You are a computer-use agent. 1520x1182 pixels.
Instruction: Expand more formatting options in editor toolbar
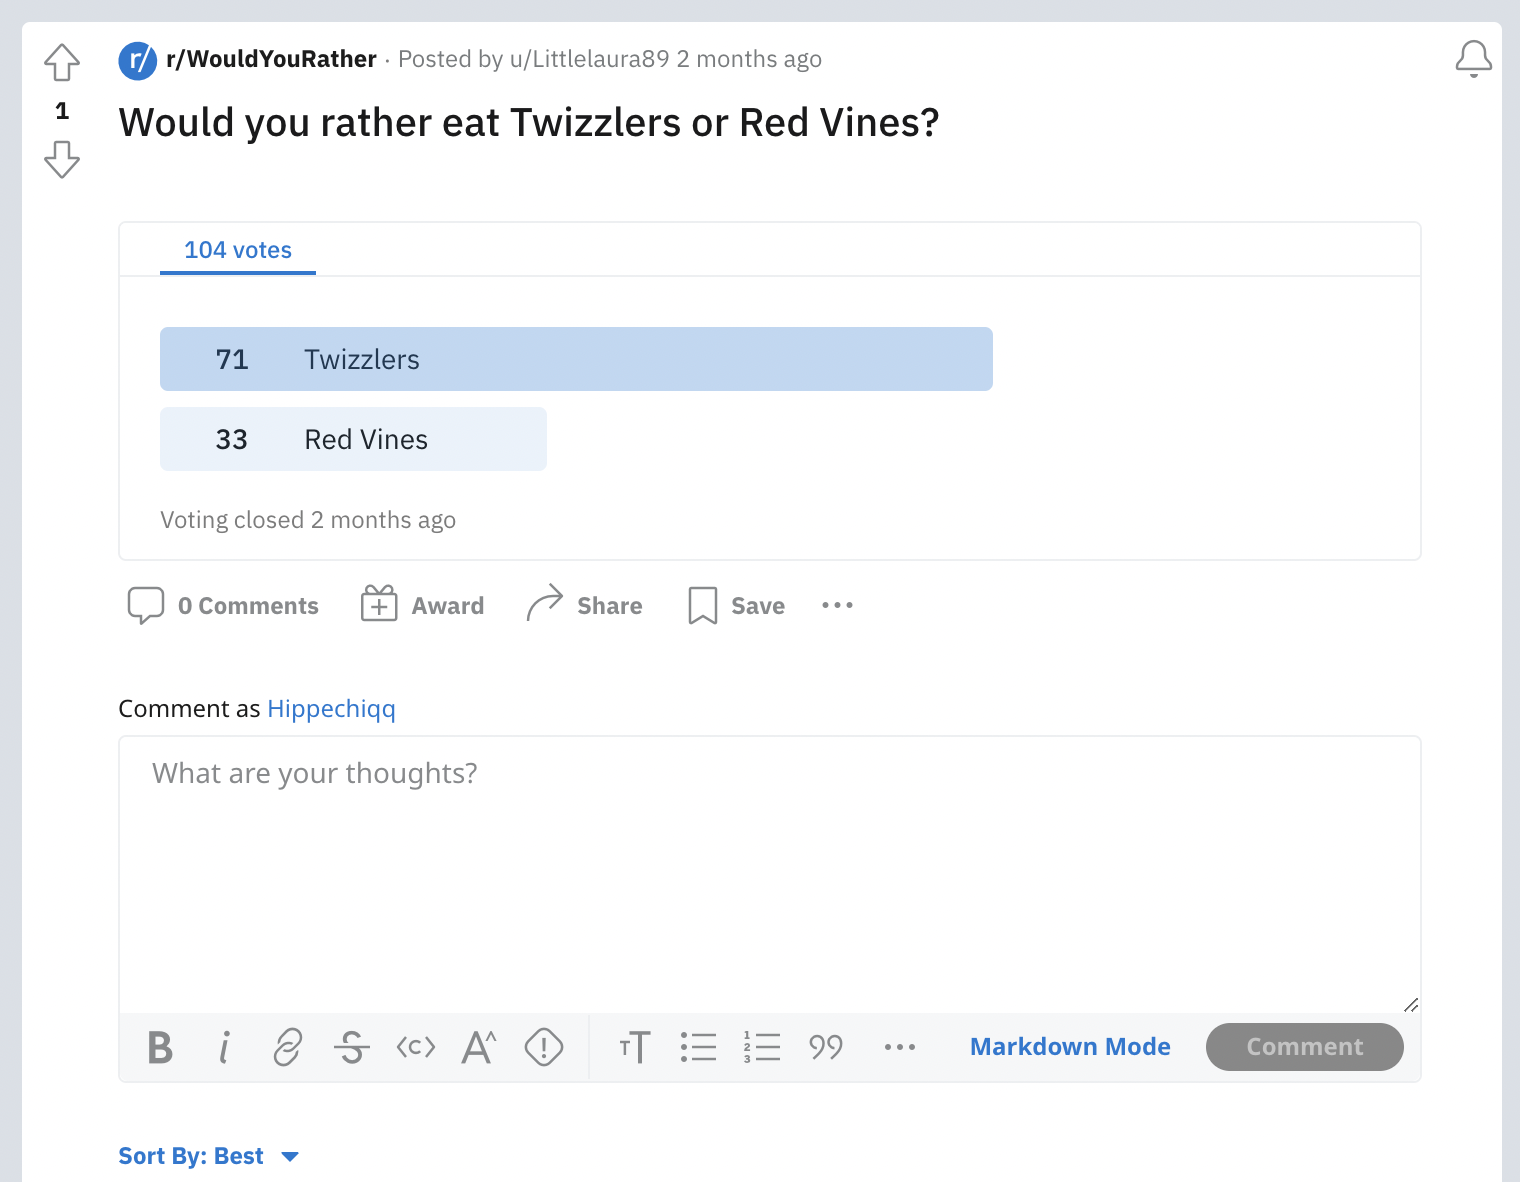pyautogui.click(x=900, y=1047)
